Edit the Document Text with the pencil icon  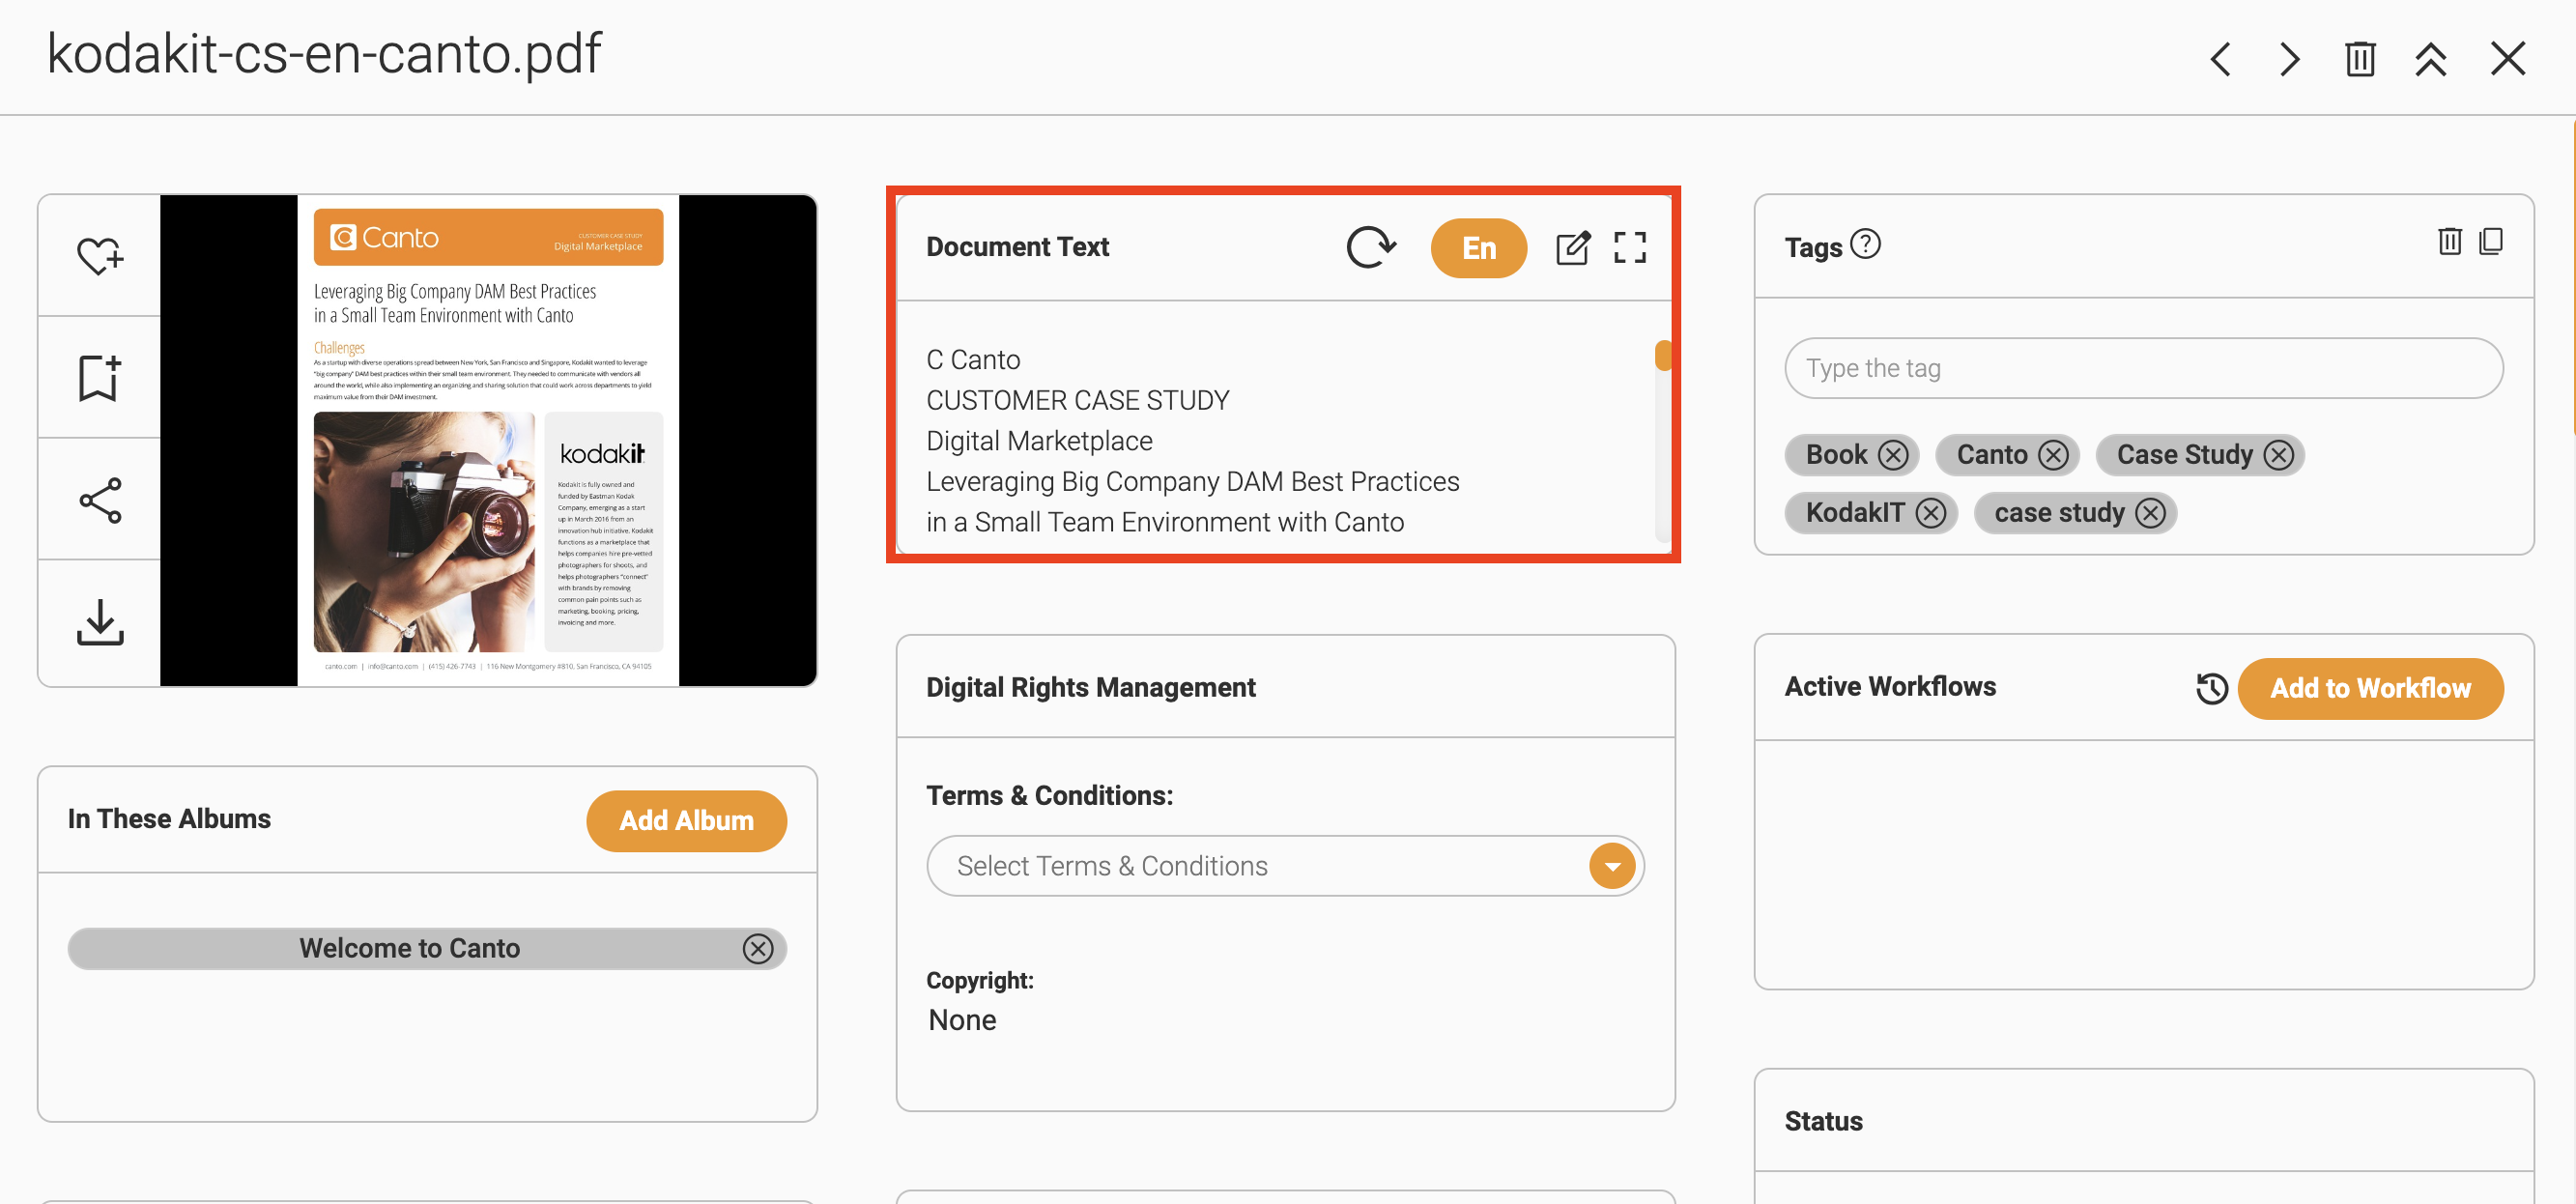[1572, 247]
